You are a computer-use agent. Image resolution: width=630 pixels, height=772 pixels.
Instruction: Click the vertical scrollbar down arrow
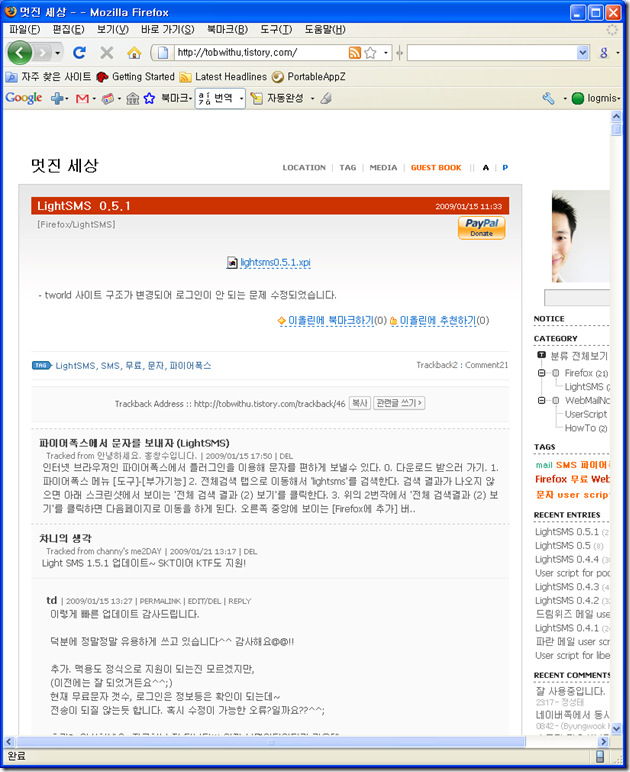(616, 728)
